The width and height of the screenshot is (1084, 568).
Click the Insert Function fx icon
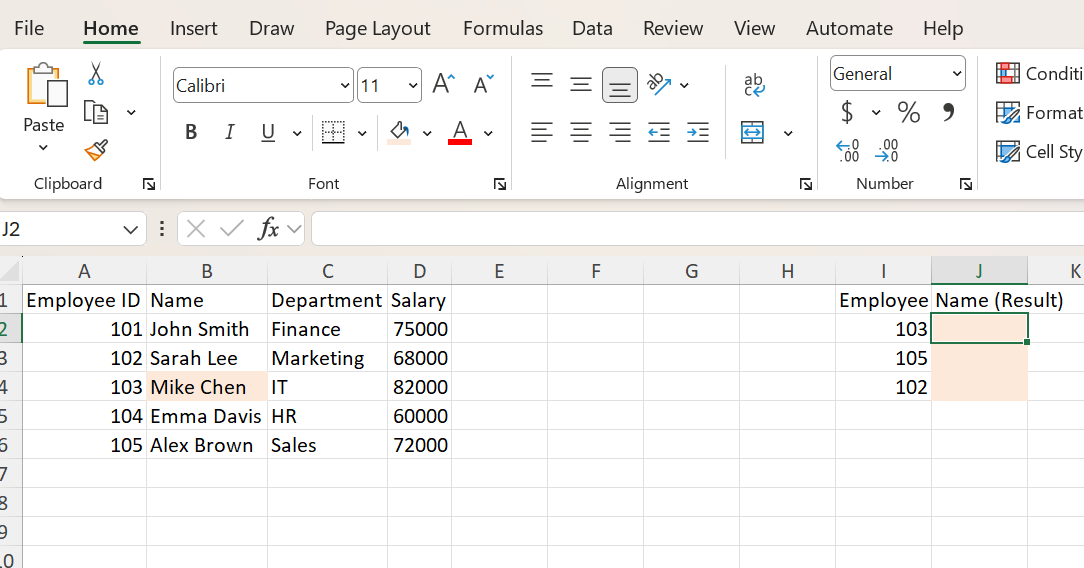point(268,228)
